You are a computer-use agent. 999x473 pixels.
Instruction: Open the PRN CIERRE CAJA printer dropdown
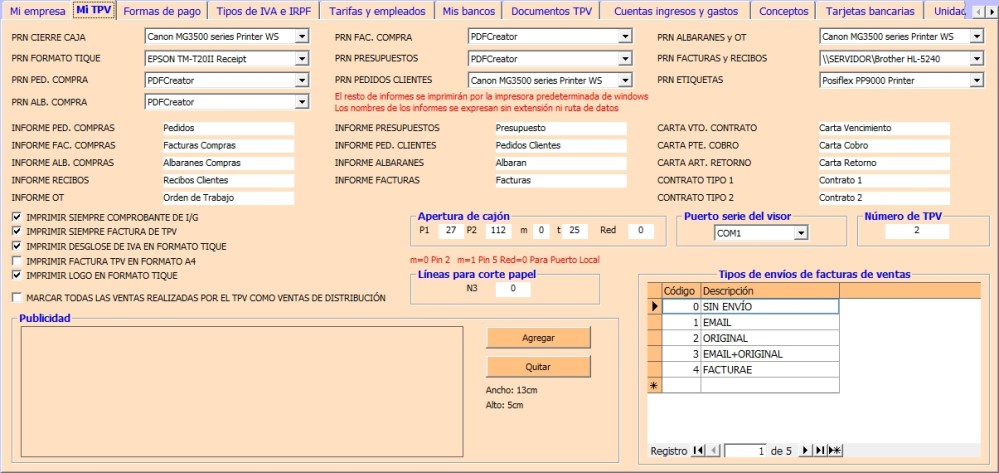[301, 36]
